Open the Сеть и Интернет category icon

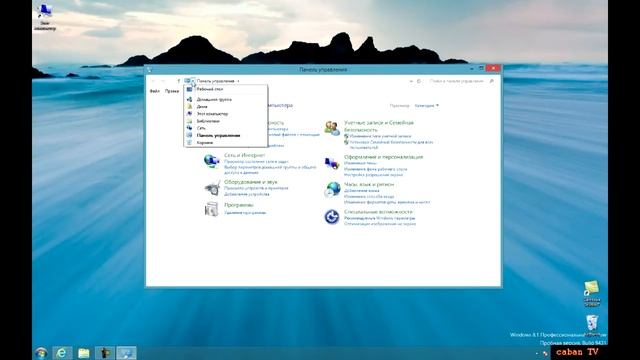coord(211,161)
